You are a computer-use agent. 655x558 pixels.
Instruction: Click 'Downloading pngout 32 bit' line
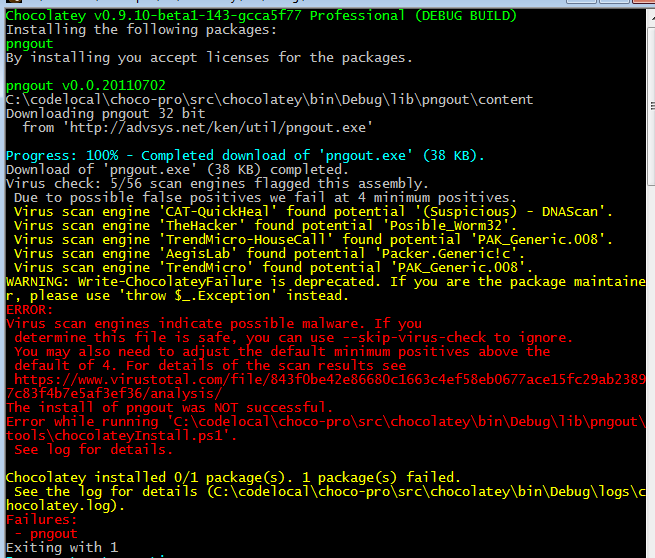tap(106, 114)
